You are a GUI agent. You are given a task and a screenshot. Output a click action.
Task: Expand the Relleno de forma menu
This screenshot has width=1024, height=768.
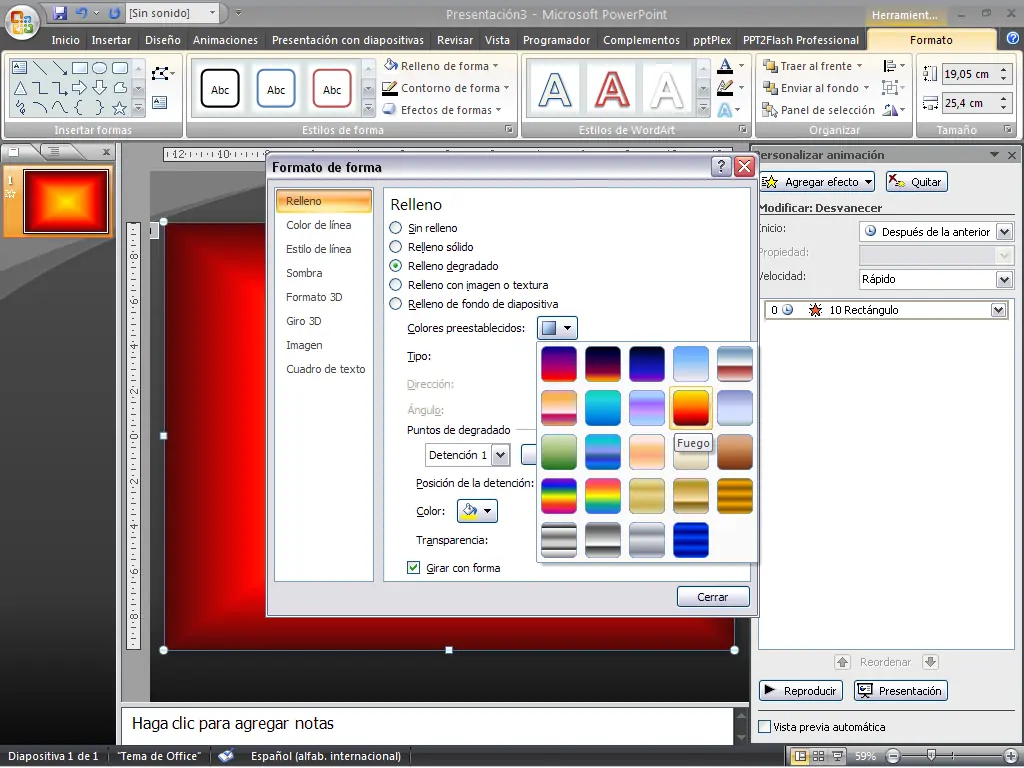click(x=441, y=66)
